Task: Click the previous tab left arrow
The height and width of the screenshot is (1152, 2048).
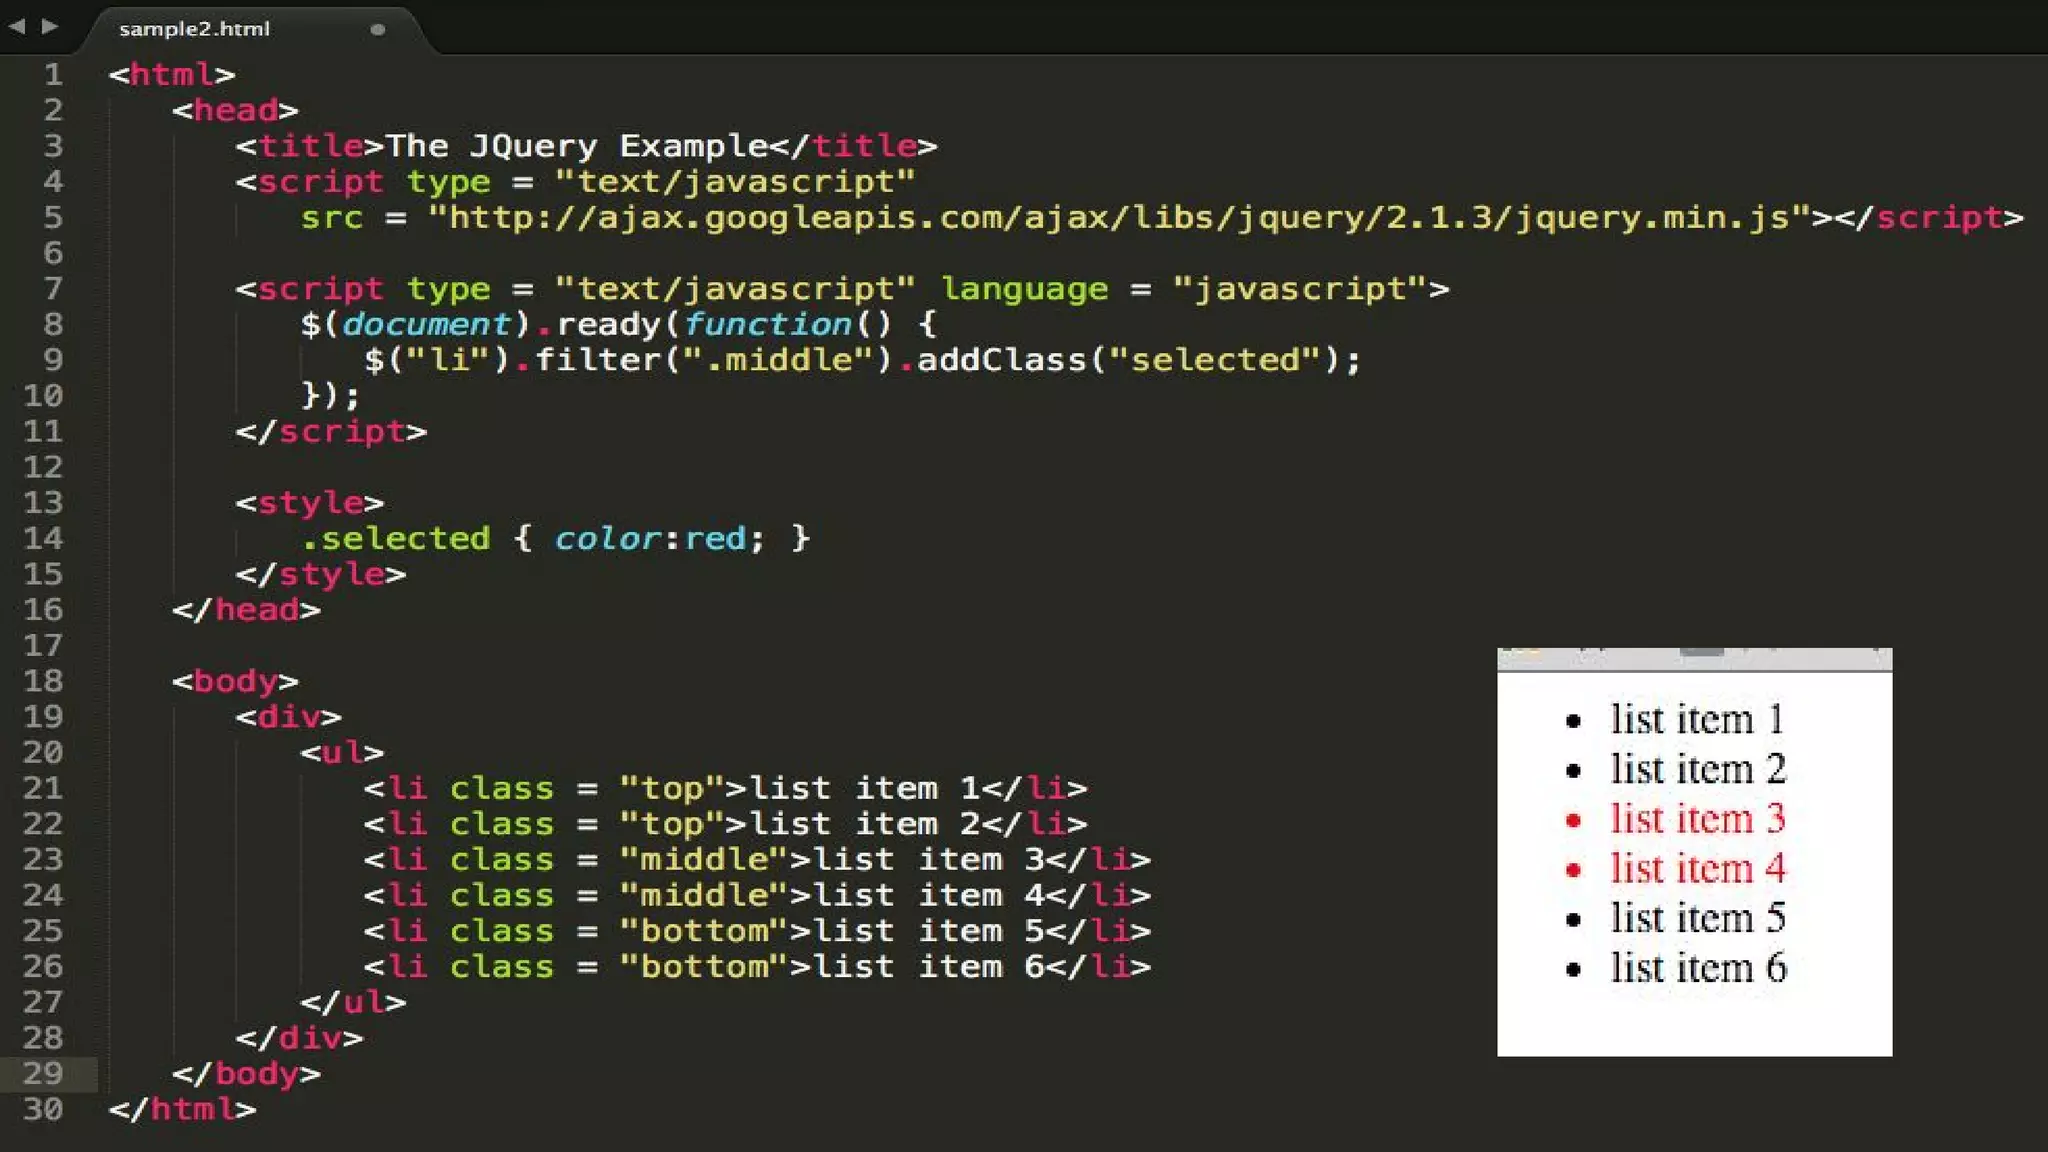Action: [x=17, y=27]
